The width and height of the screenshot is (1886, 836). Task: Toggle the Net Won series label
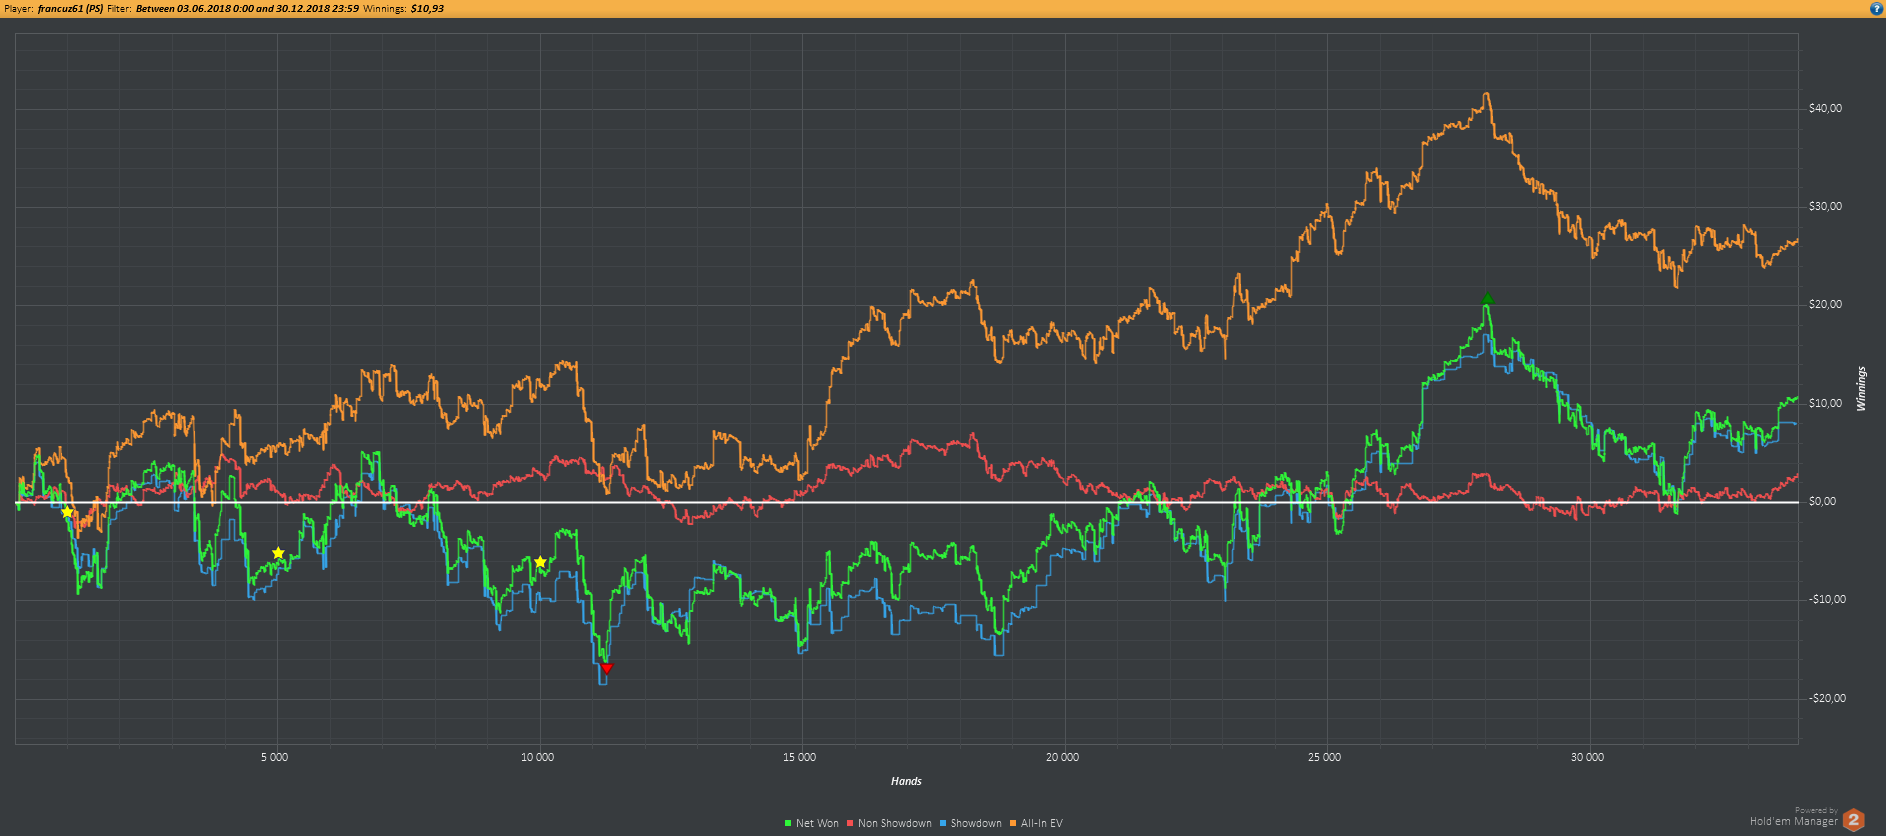click(x=817, y=823)
